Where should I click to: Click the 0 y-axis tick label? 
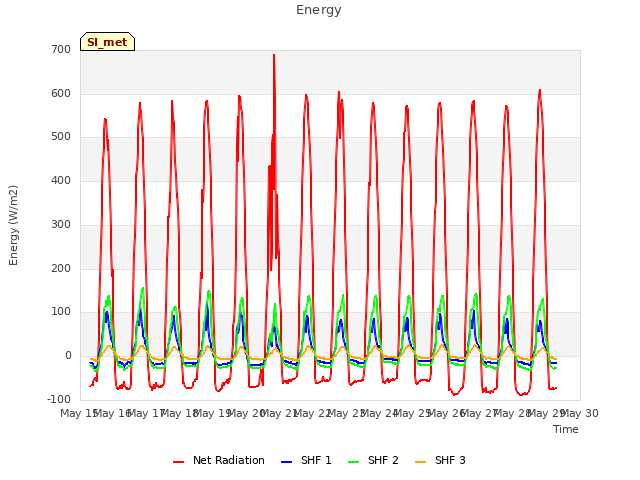[x=69, y=356]
